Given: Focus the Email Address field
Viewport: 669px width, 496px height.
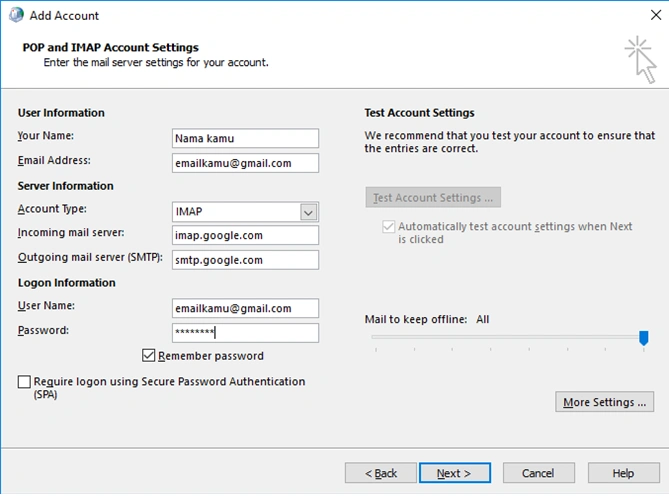Looking at the screenshot, I should 245,163.
